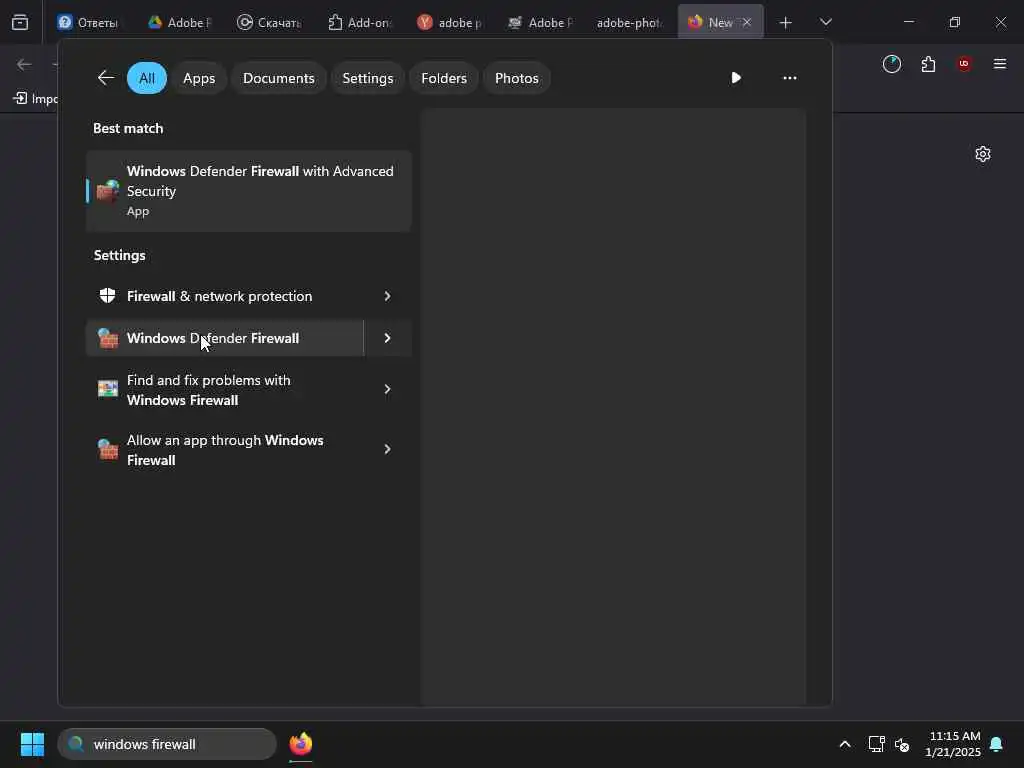Select the All filter pill

(x=147, y=78)
